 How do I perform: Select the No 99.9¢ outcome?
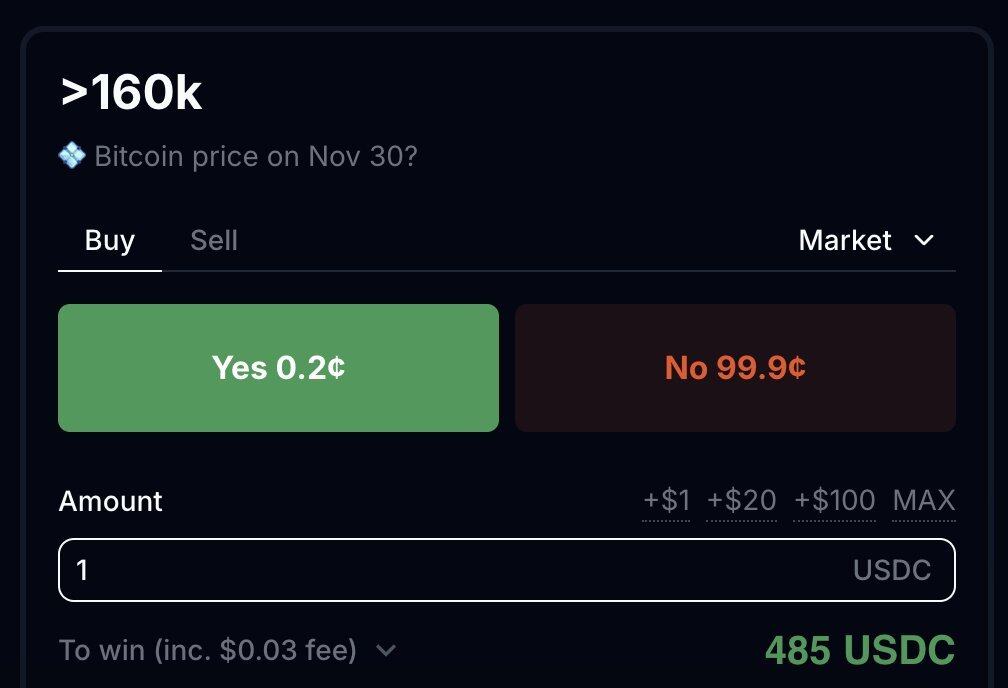[x=735, y=368]
